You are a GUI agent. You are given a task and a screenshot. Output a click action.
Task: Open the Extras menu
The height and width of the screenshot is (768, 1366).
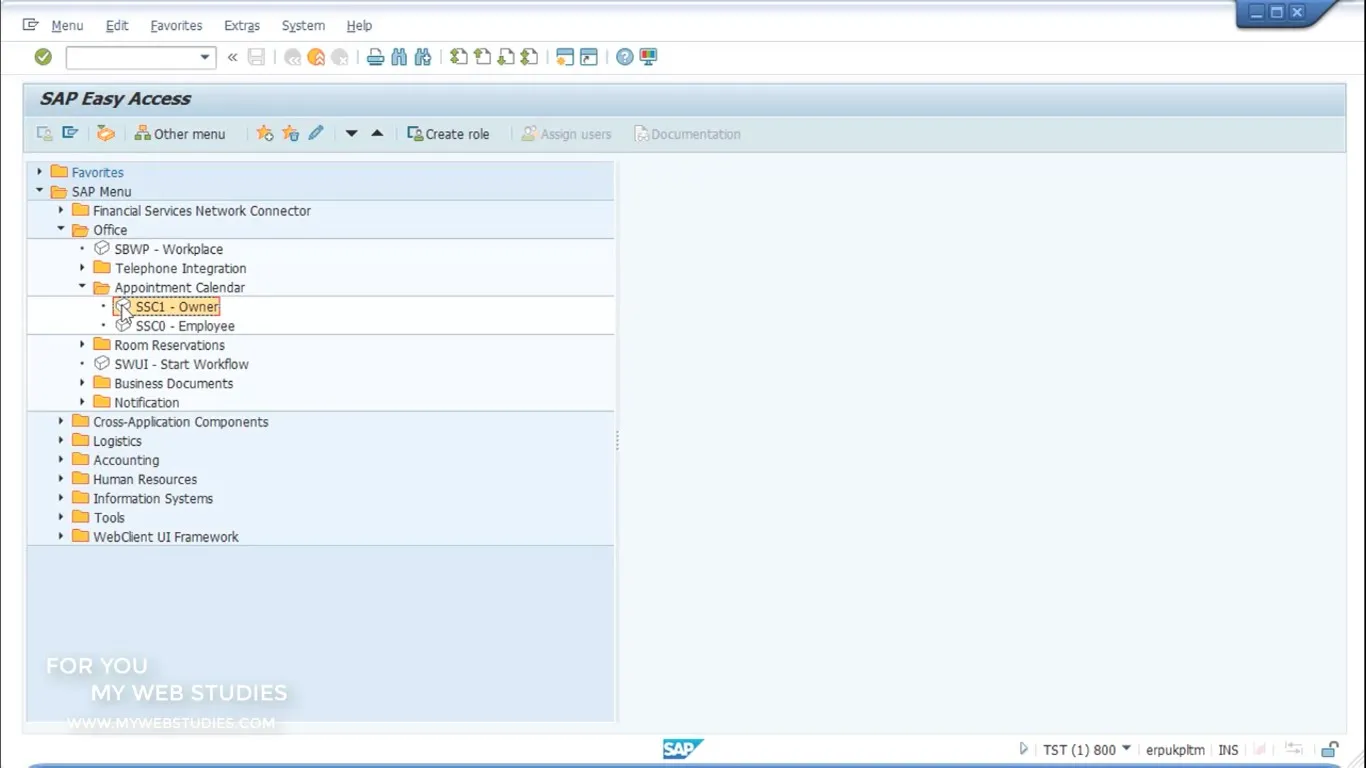pos(242,26)
